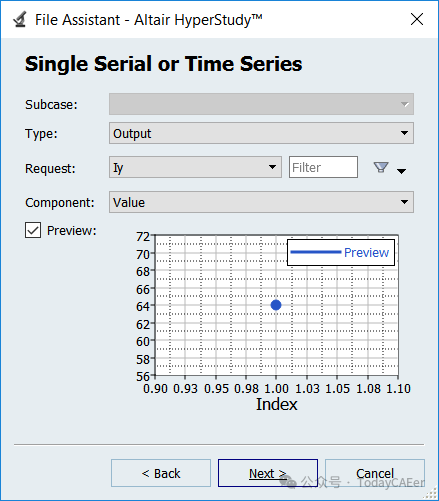The height and width of the screenshot is (501, 439).
Task: Click the Index axis label
Action: [x=277, y=404]
